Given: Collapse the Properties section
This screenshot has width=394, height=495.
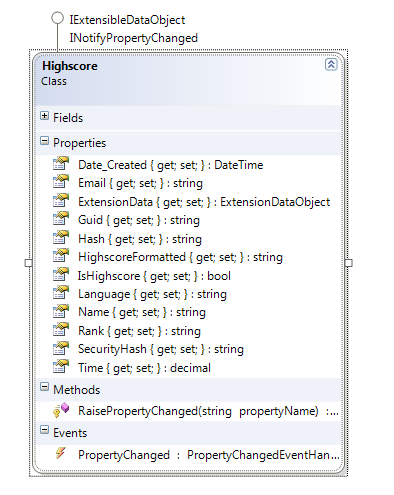Looking at the screenshot, I should click(x=44, y=141).
